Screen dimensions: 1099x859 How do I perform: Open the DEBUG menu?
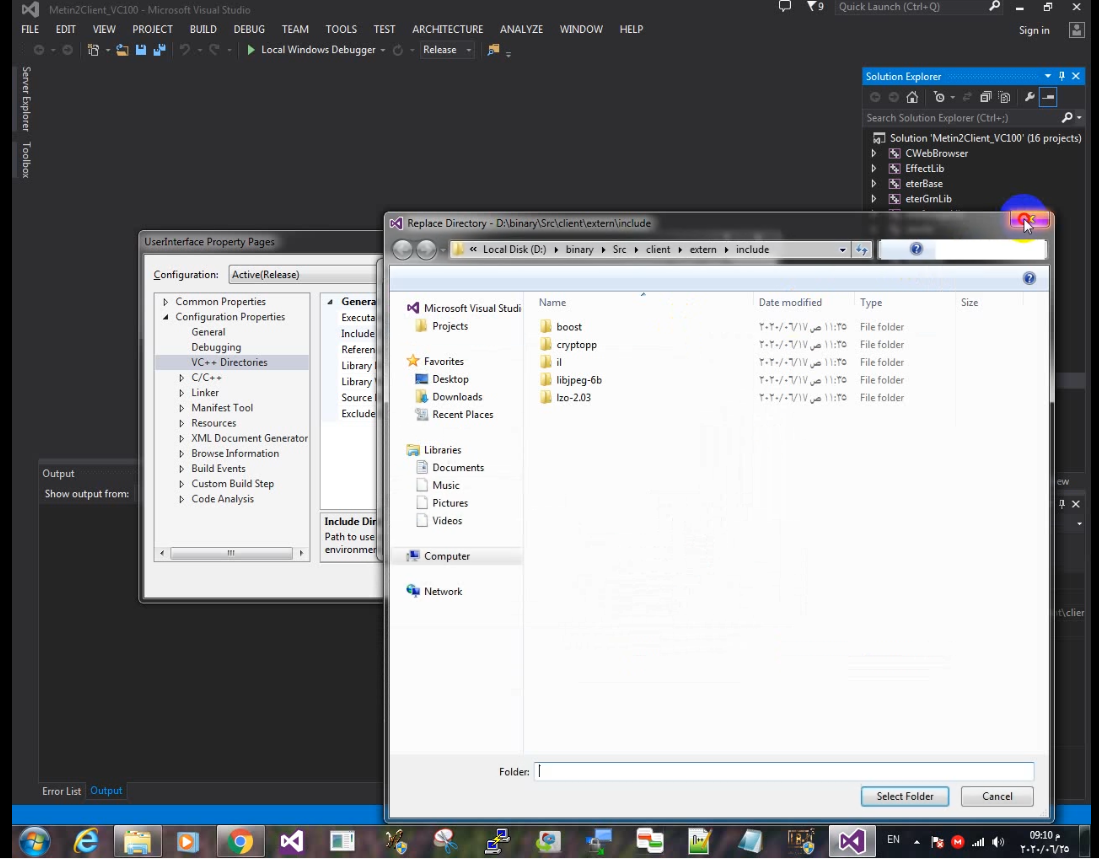click(x=249, y=29)
